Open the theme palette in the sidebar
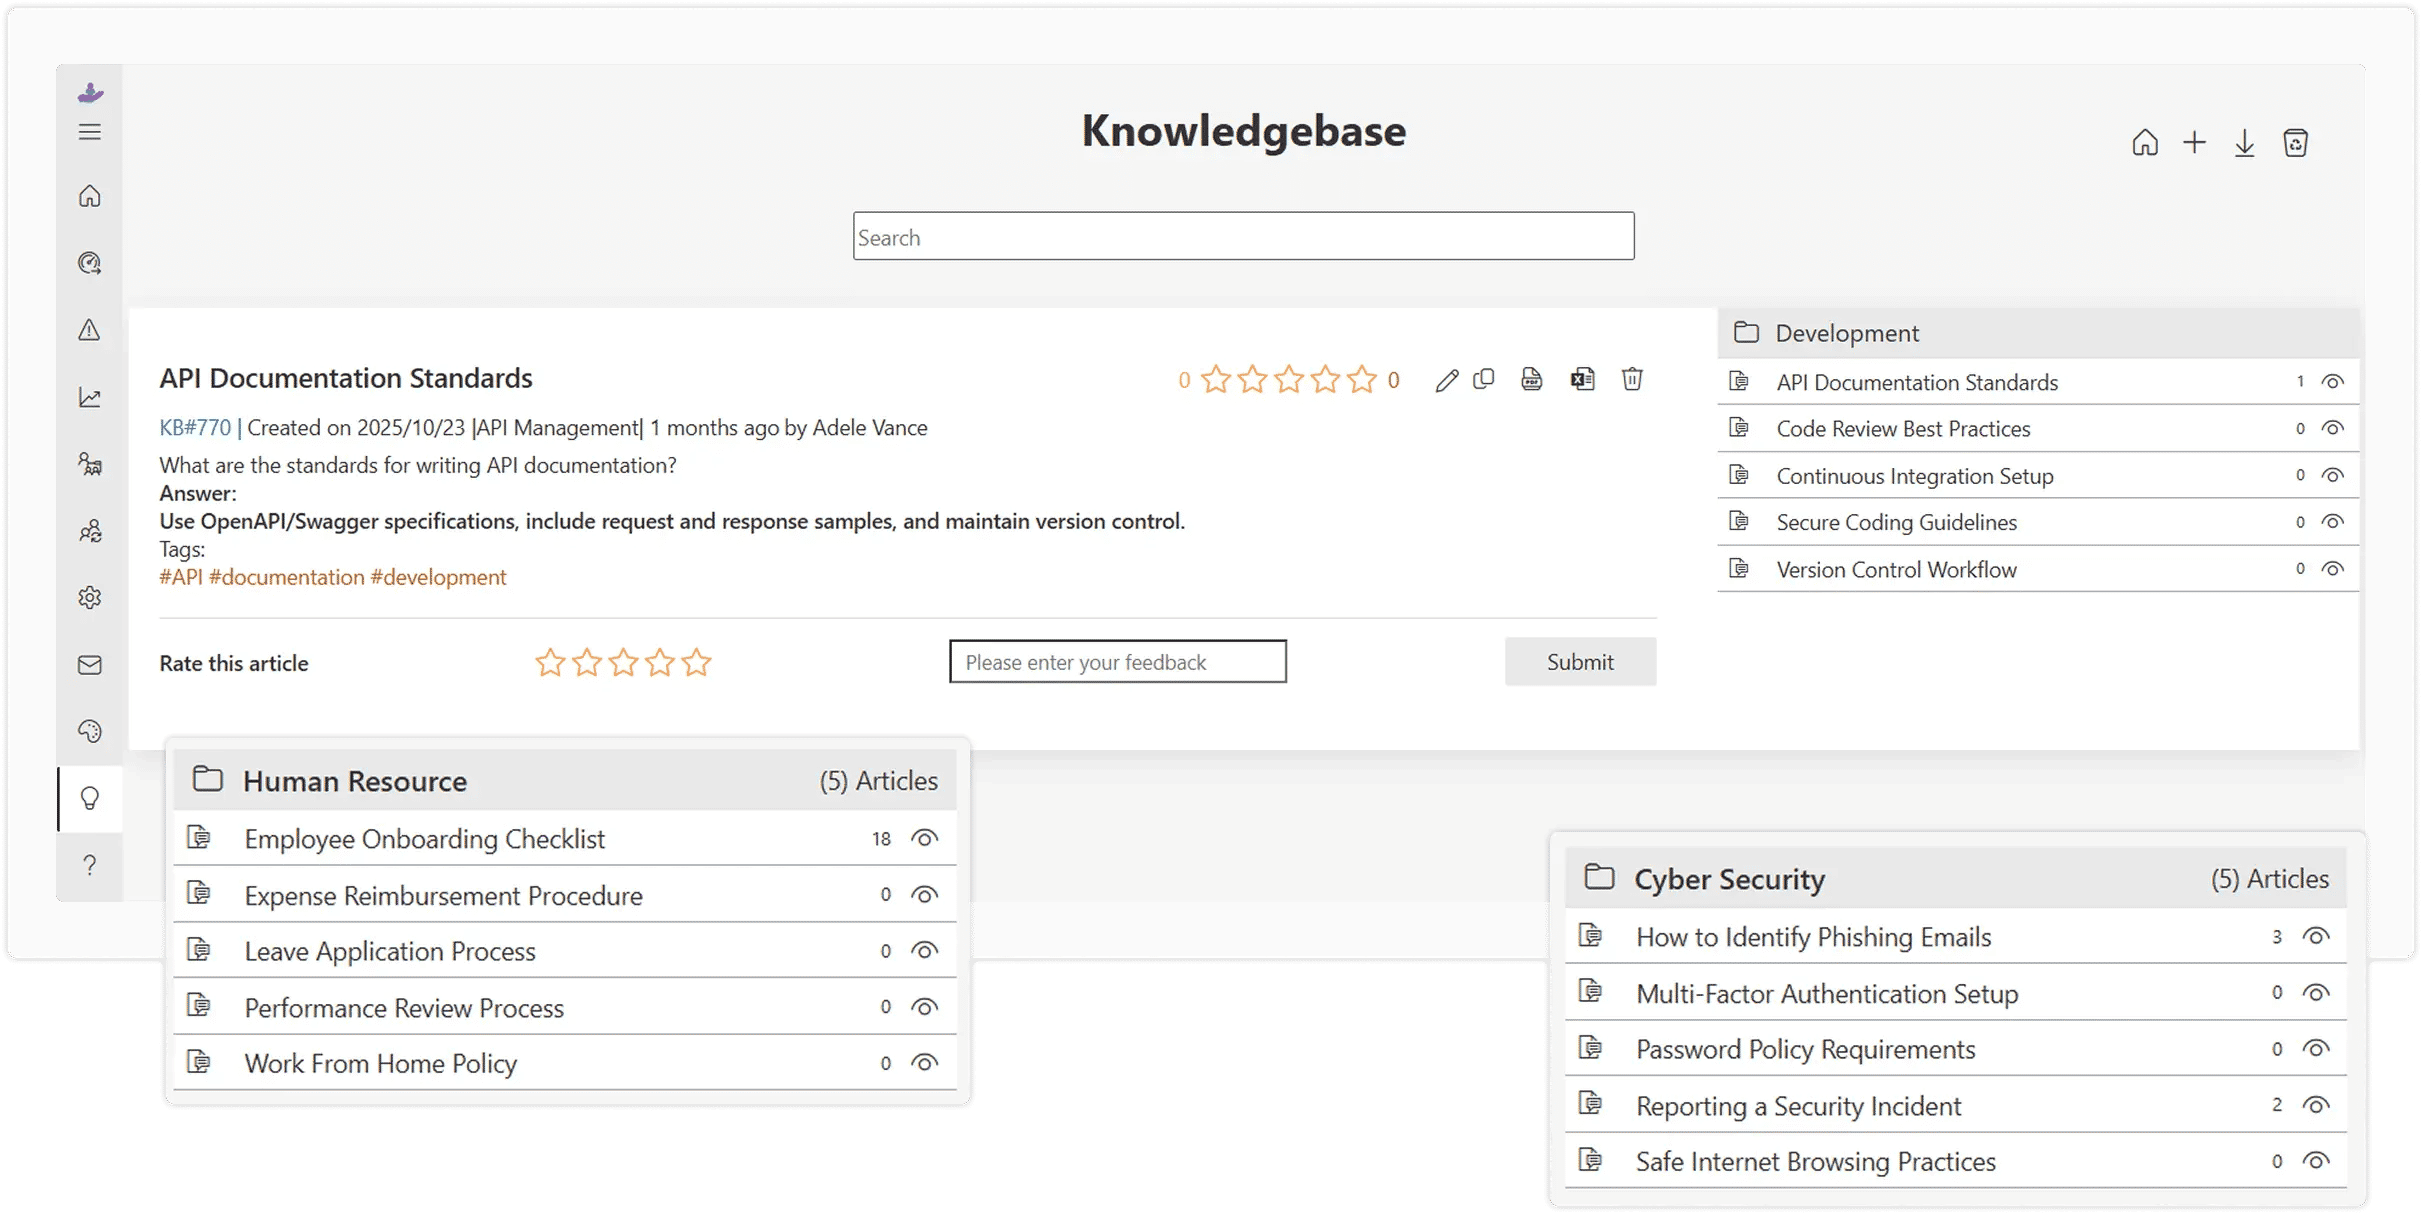This screenshot has height=1214, width=2422. click(90, 731)
